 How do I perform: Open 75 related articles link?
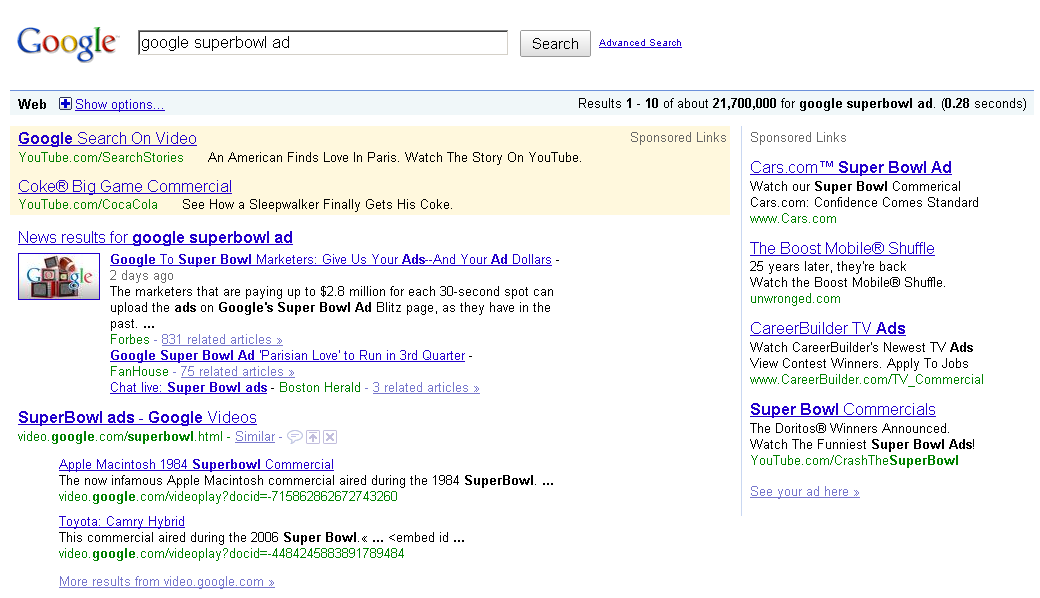tap(237, 371)
